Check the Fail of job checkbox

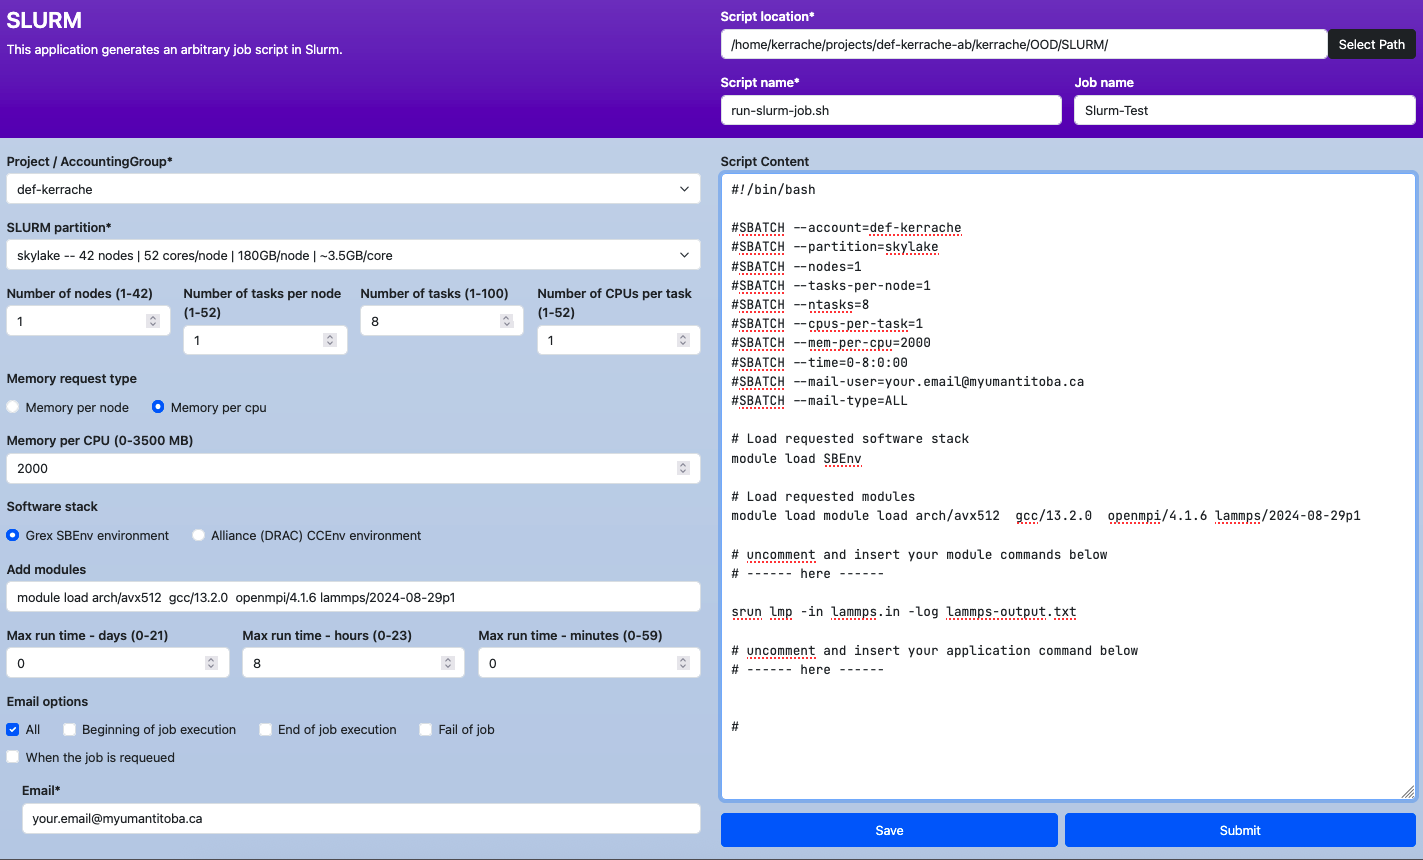426,729
